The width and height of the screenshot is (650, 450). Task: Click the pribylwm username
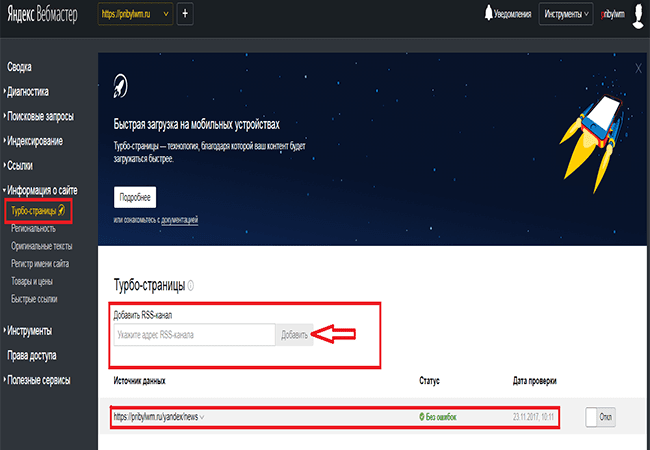(612, 14)
